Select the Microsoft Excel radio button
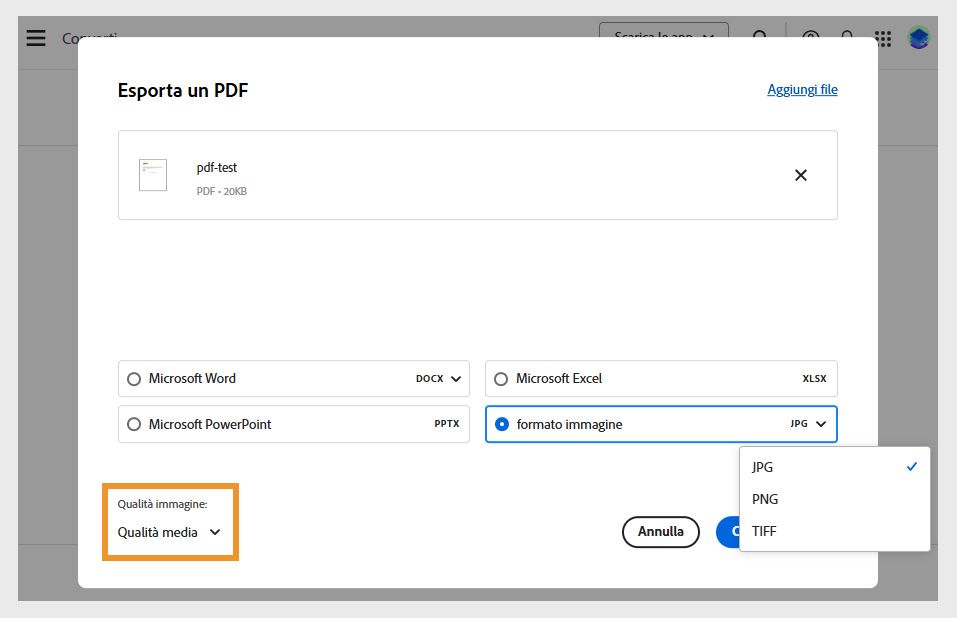957x618 pixels. pos(501,378)
